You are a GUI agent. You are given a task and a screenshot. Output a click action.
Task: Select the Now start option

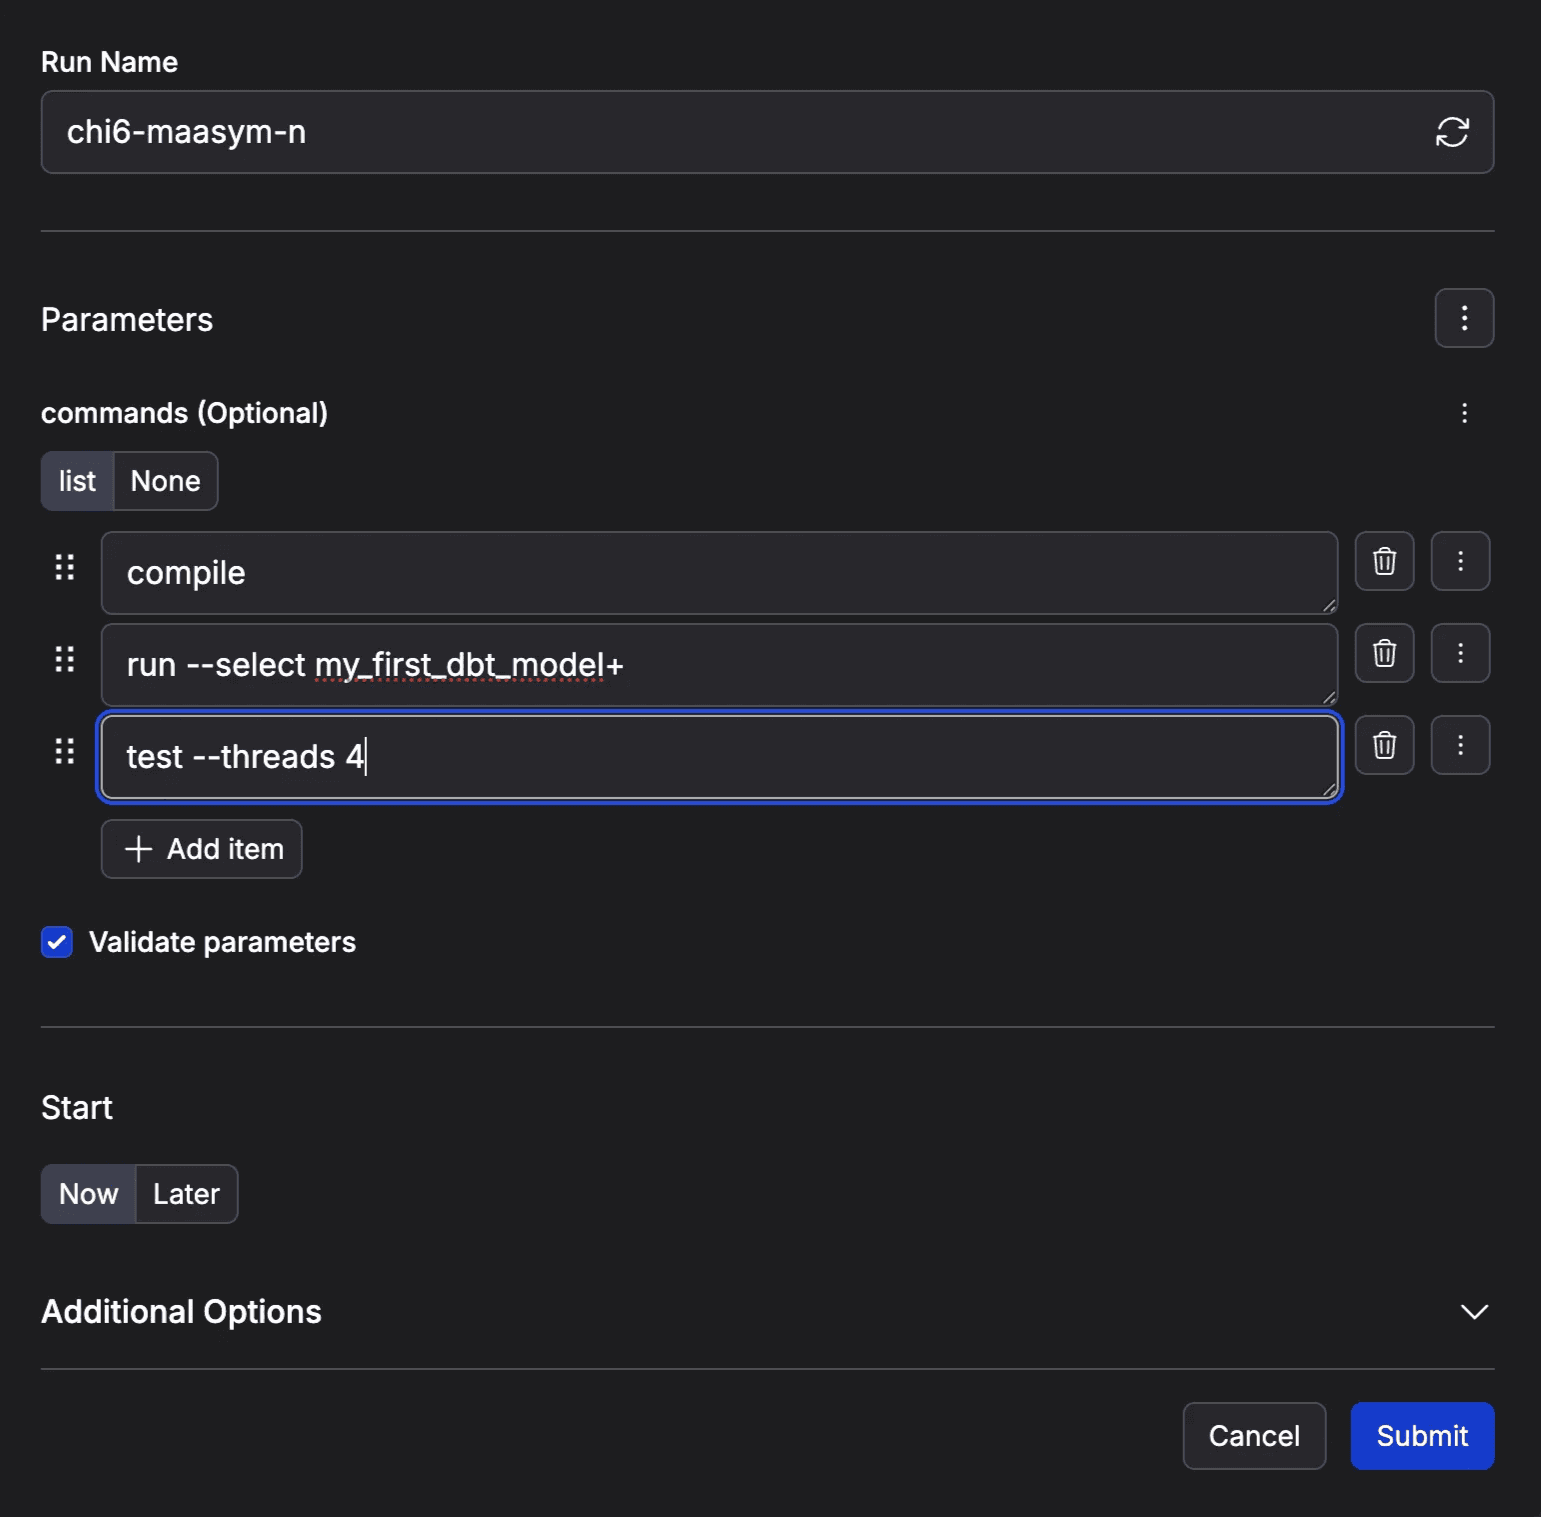click(x=88, y=1194)
